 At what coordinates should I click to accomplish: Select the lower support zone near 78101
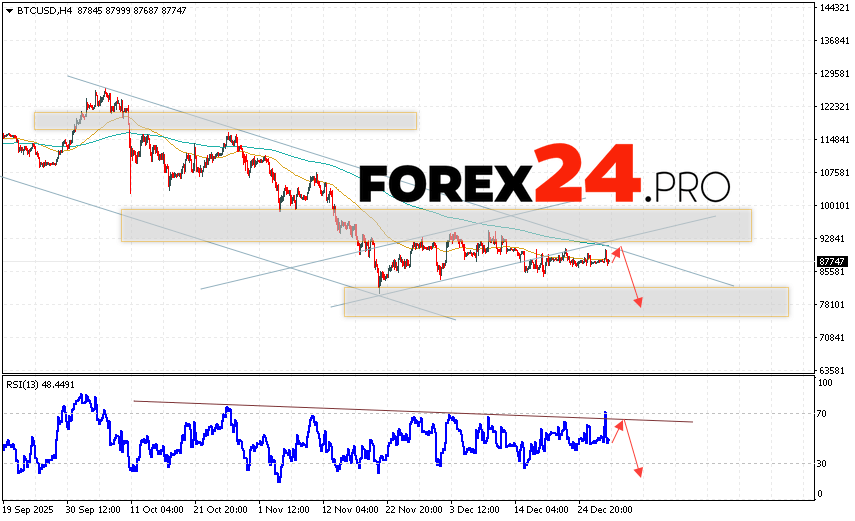click(x=565, y=302)
